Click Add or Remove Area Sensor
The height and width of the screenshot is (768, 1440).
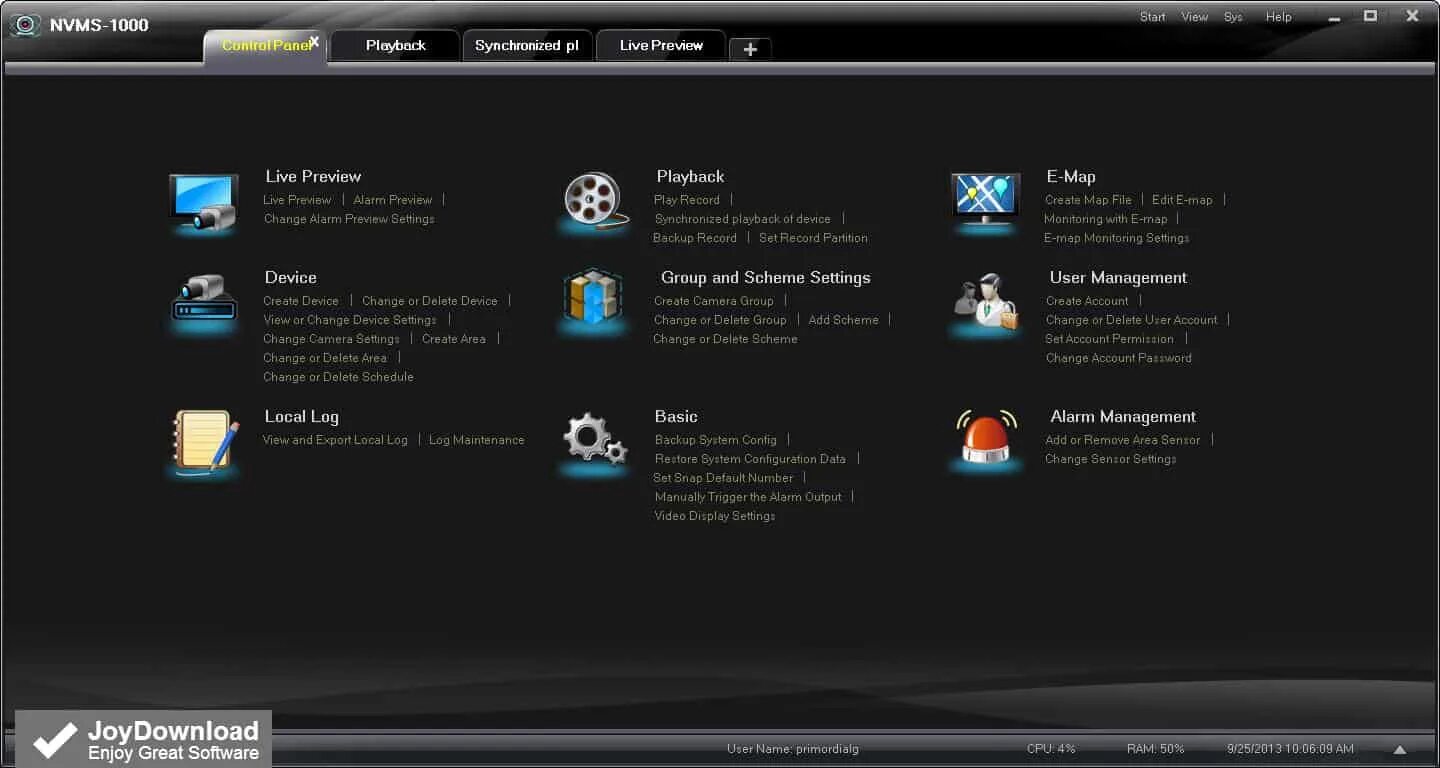pos(1123,440)
